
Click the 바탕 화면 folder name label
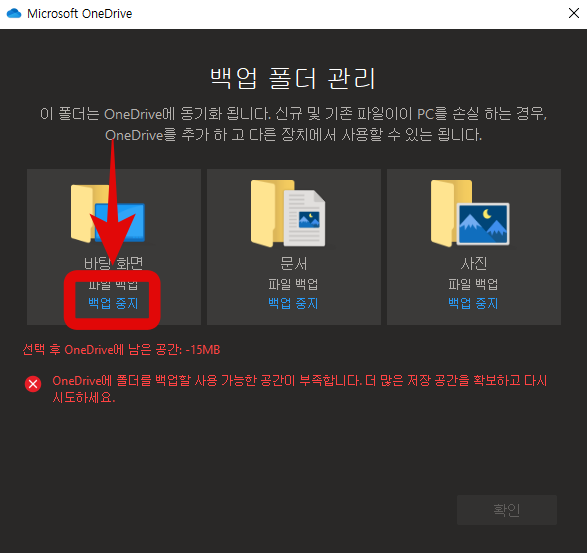click(x=113, y=263)
